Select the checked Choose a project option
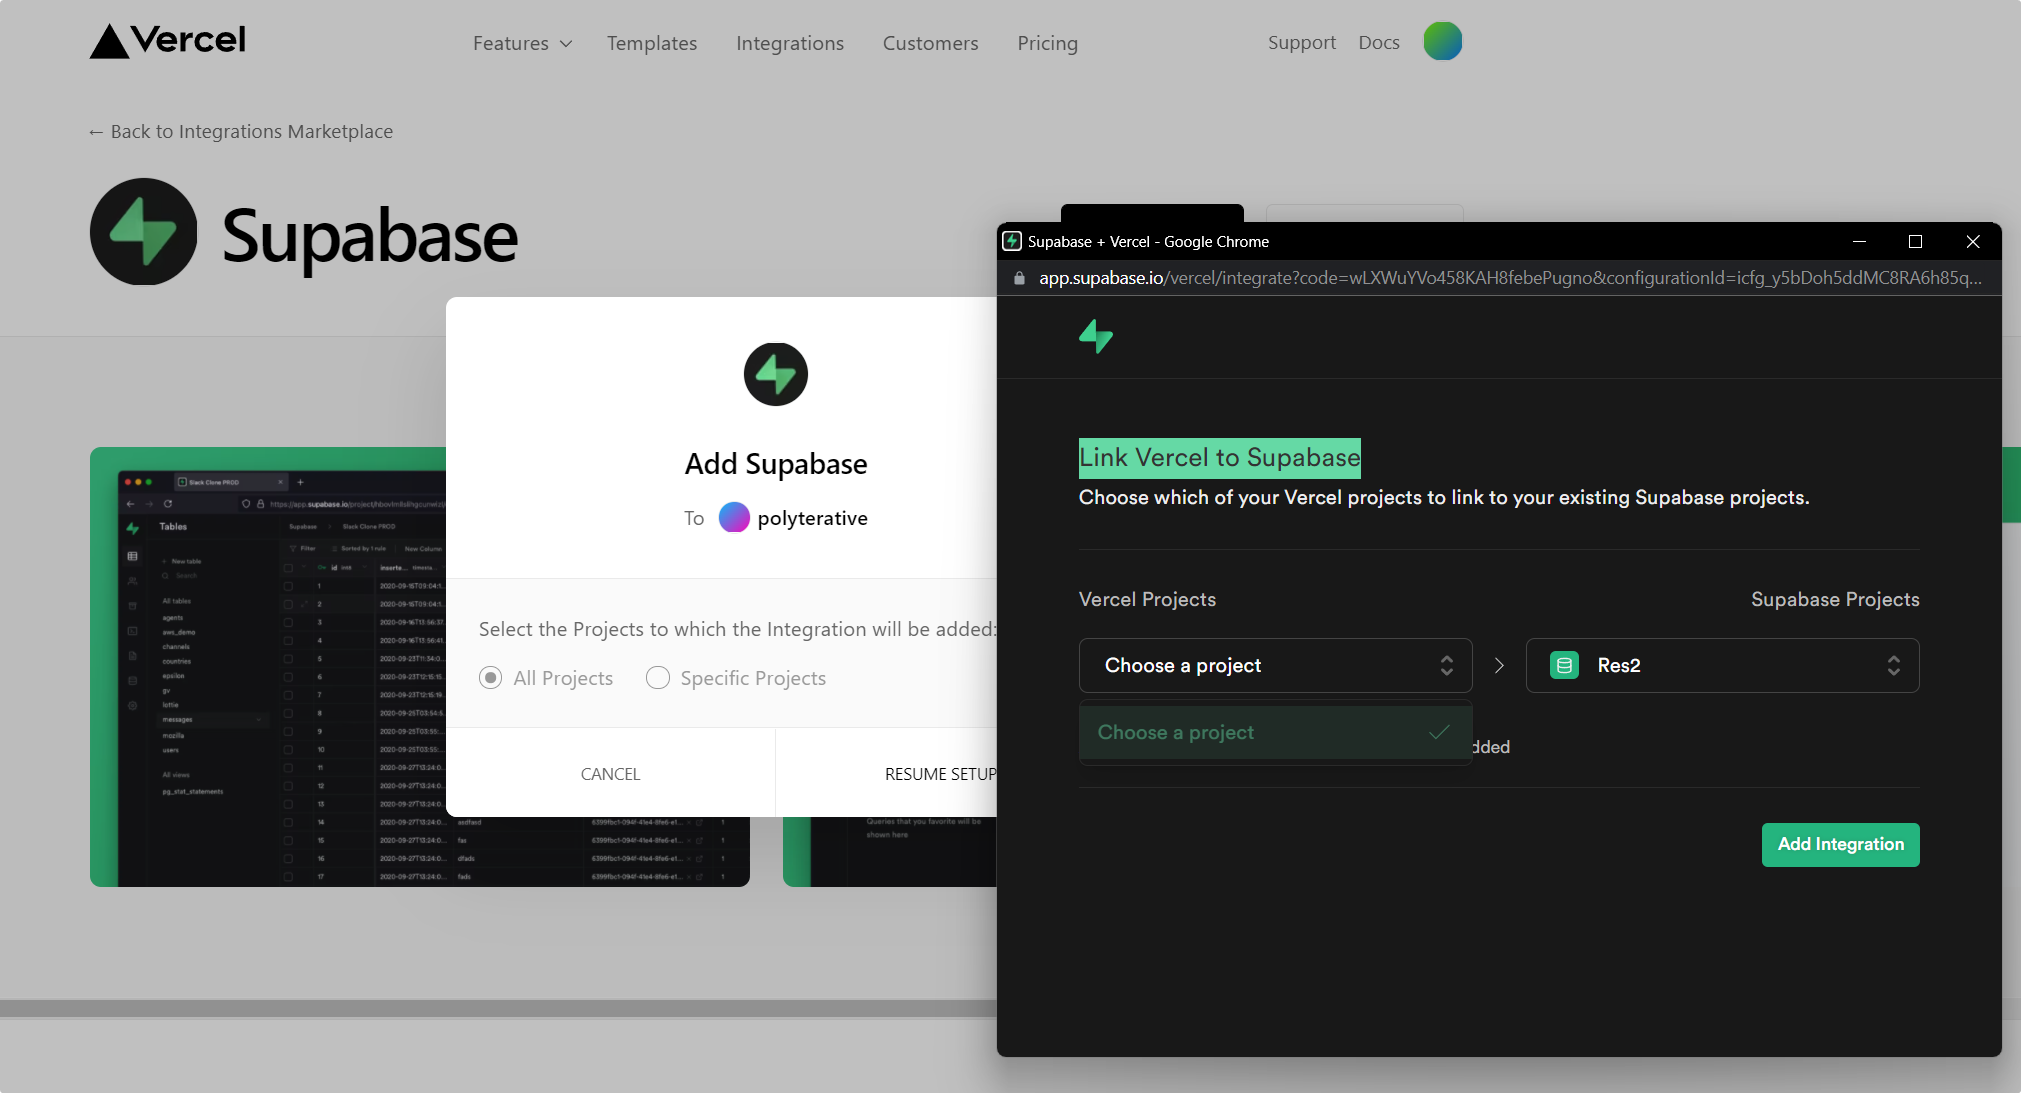The height and width of the screenshot is (1093, 2021). 1275,732
